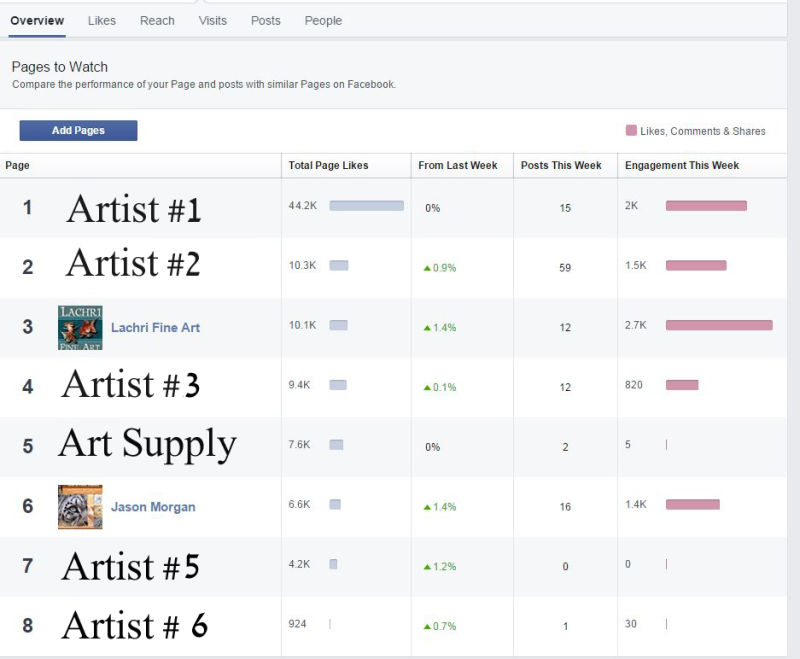The image size is (800, 659).
Task: Switch to the Likes tab
Action: click(x=102, y=21)
